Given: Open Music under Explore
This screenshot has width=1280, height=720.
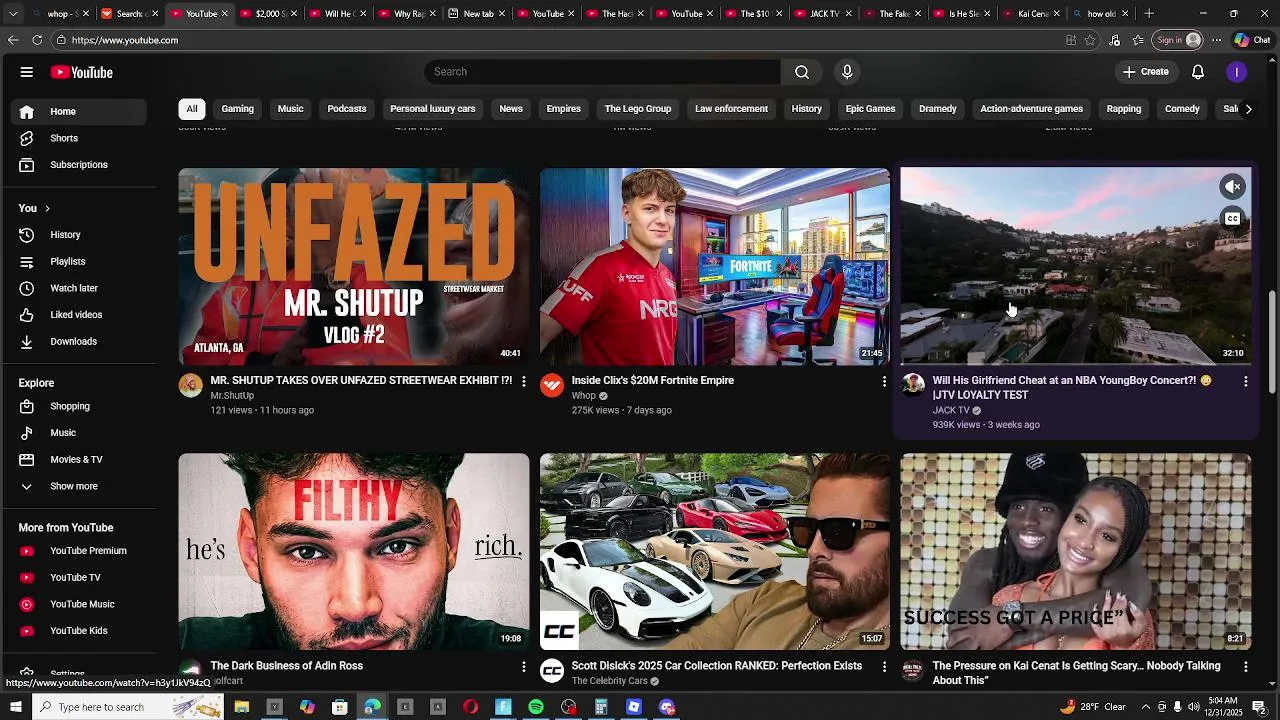Looking at the screenshot, I should click(x=63, y=433).
